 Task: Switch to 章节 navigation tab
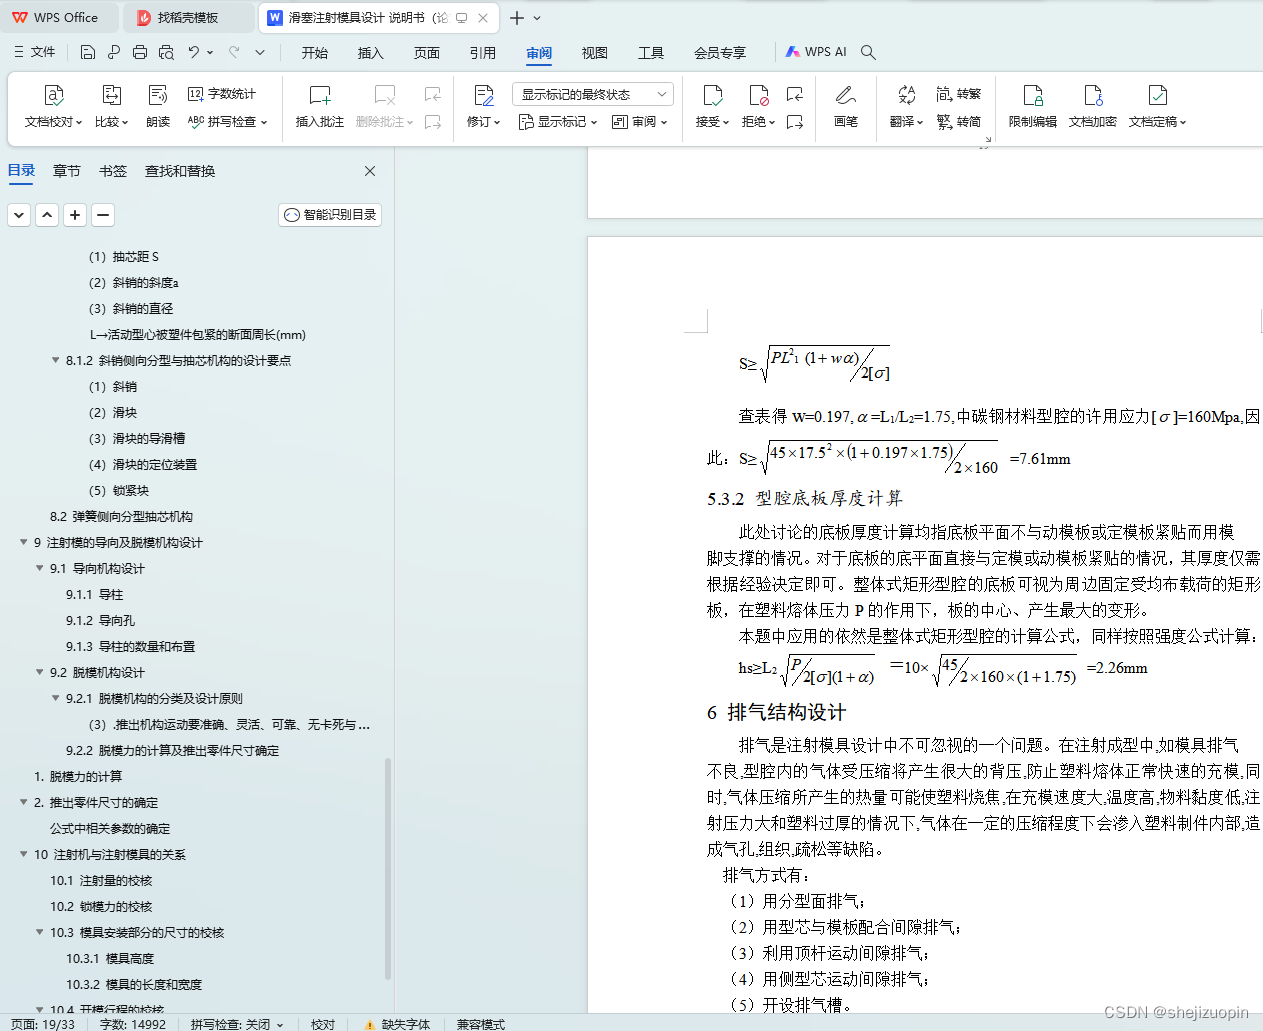coord(67,171)
